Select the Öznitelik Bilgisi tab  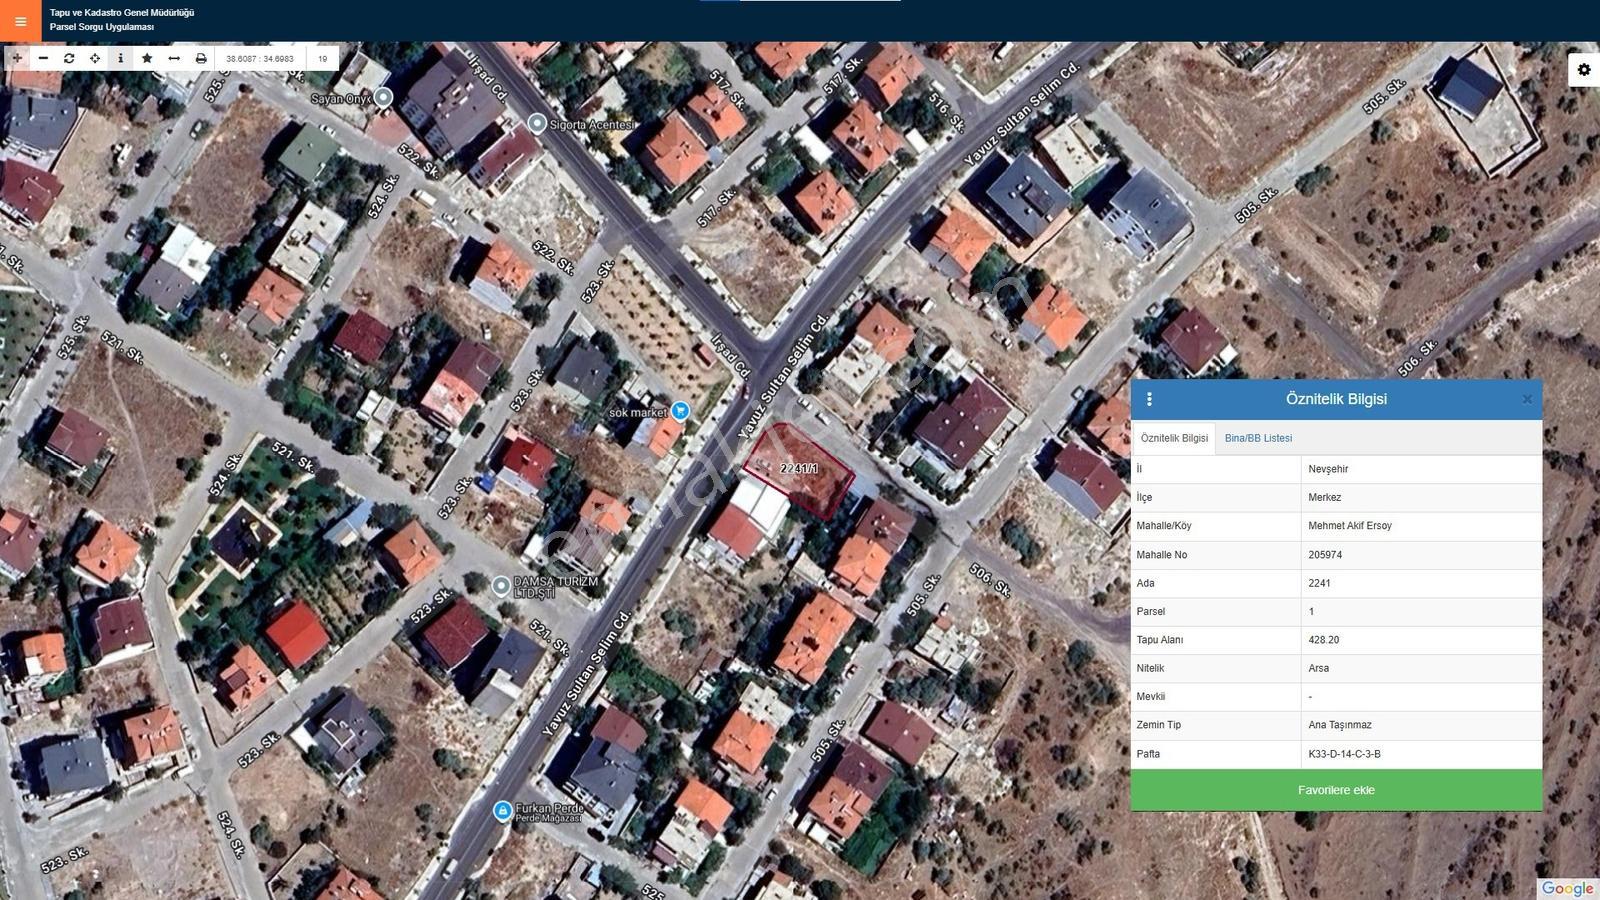click(1174, 438)
